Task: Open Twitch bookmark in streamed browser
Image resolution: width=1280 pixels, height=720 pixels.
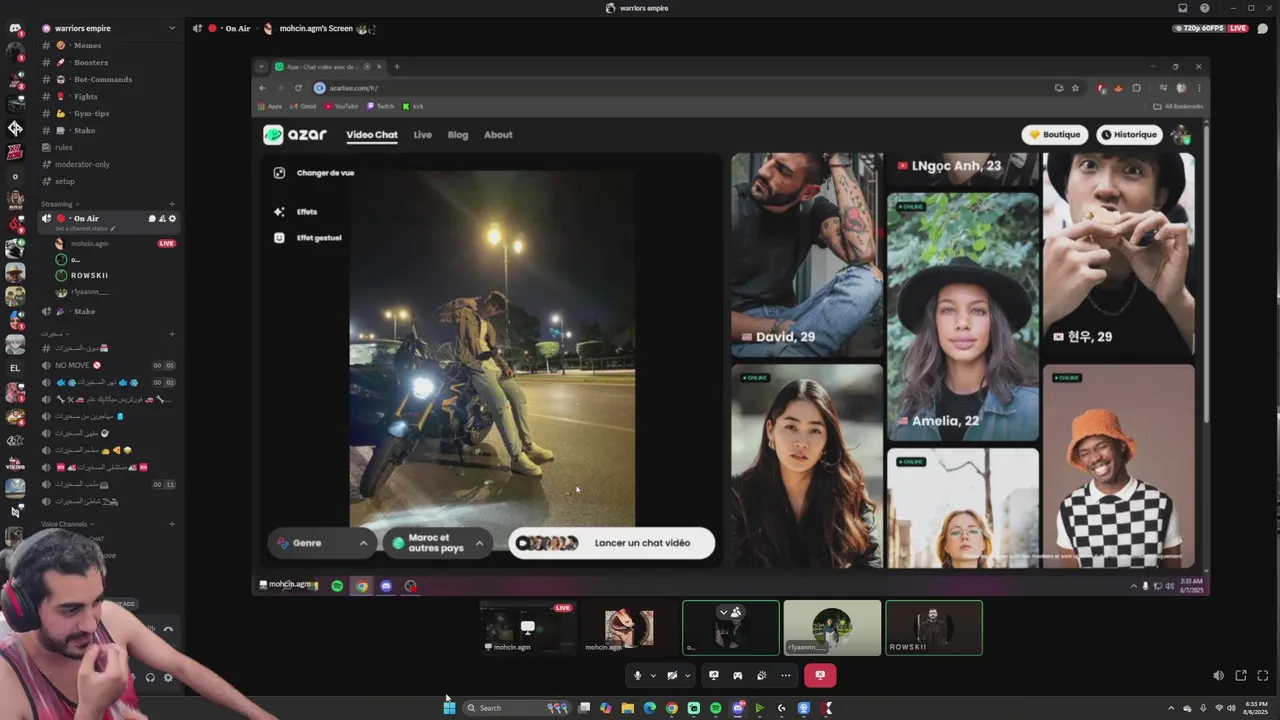Action: 381,106
